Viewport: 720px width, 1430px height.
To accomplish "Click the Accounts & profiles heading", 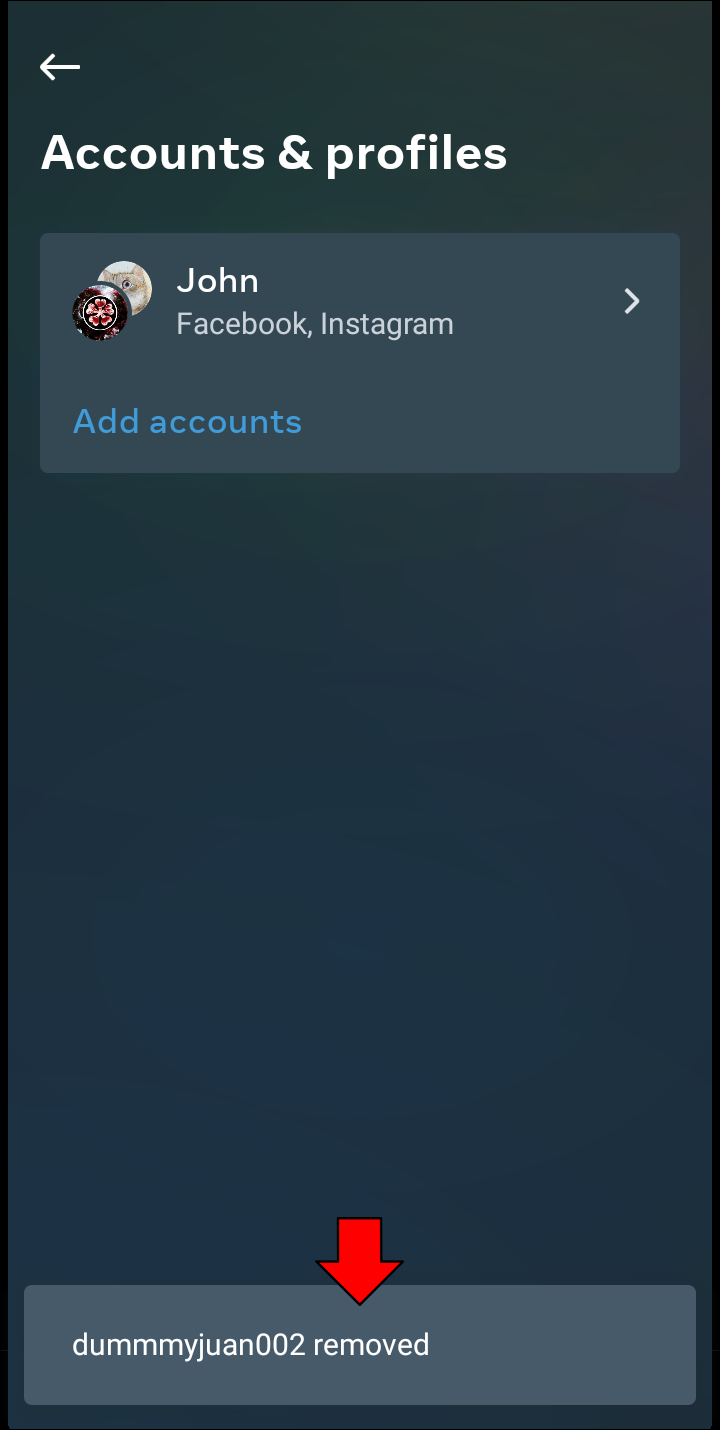I will click(274, 153).
